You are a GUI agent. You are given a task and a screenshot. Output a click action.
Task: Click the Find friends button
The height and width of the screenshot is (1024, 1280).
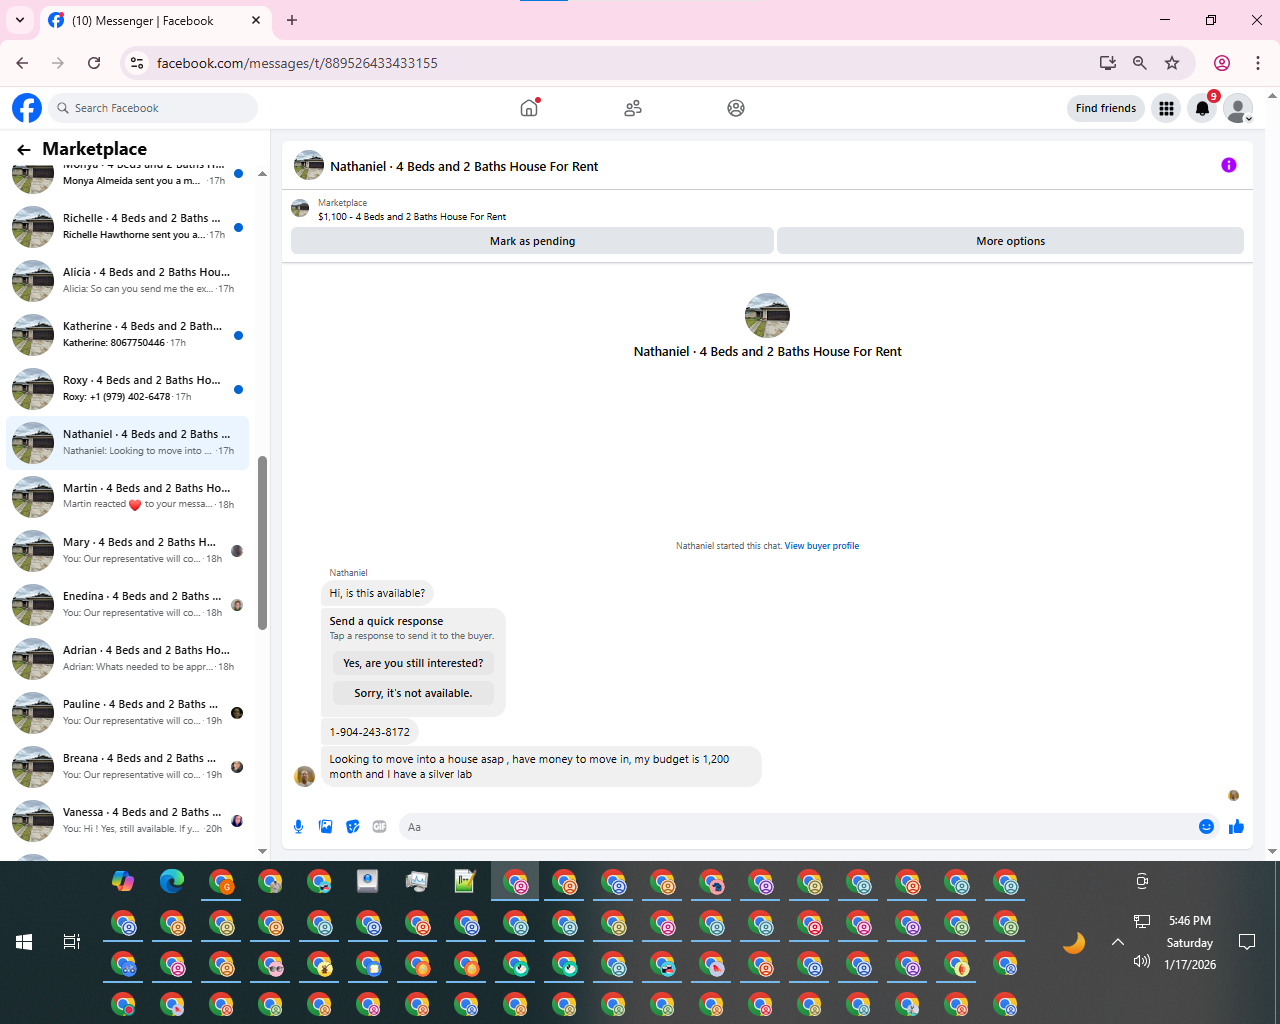(1105, 108)
